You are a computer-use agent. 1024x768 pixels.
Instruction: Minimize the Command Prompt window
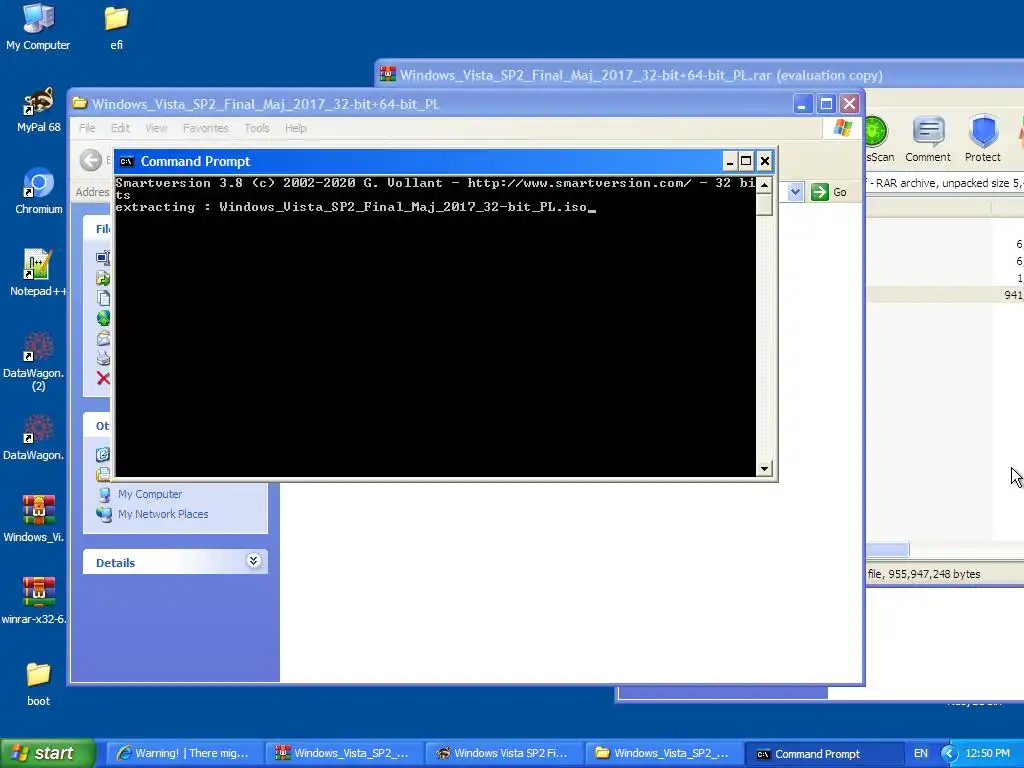pyautogui.click(x=730, y=161)
